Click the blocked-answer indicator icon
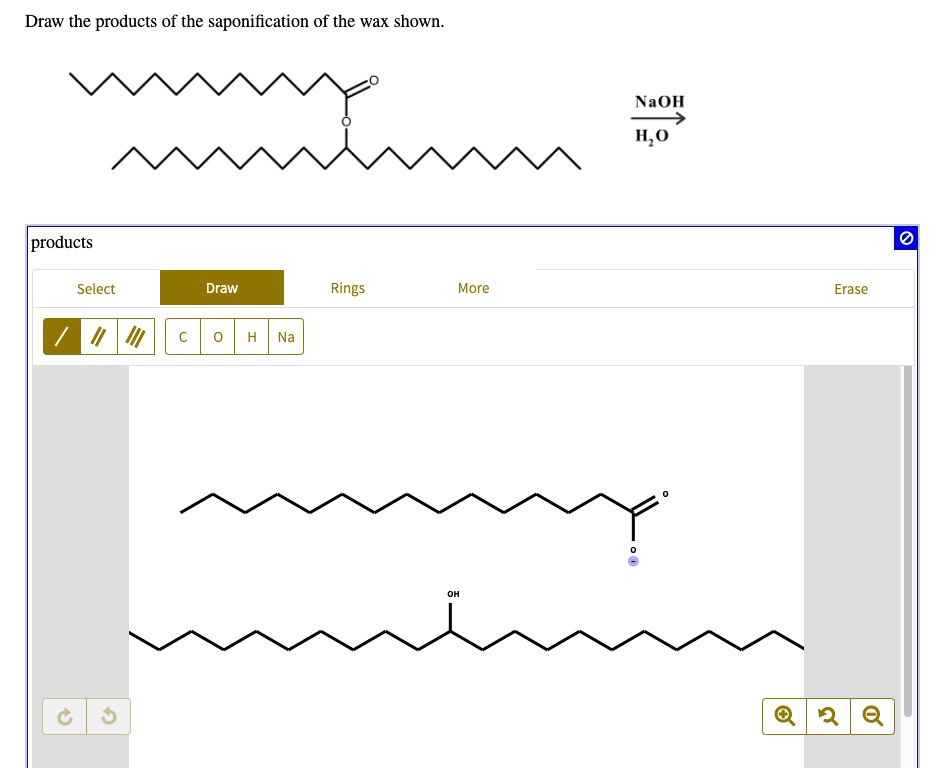The width and height of the screenshot is (945, 768). 906,238
